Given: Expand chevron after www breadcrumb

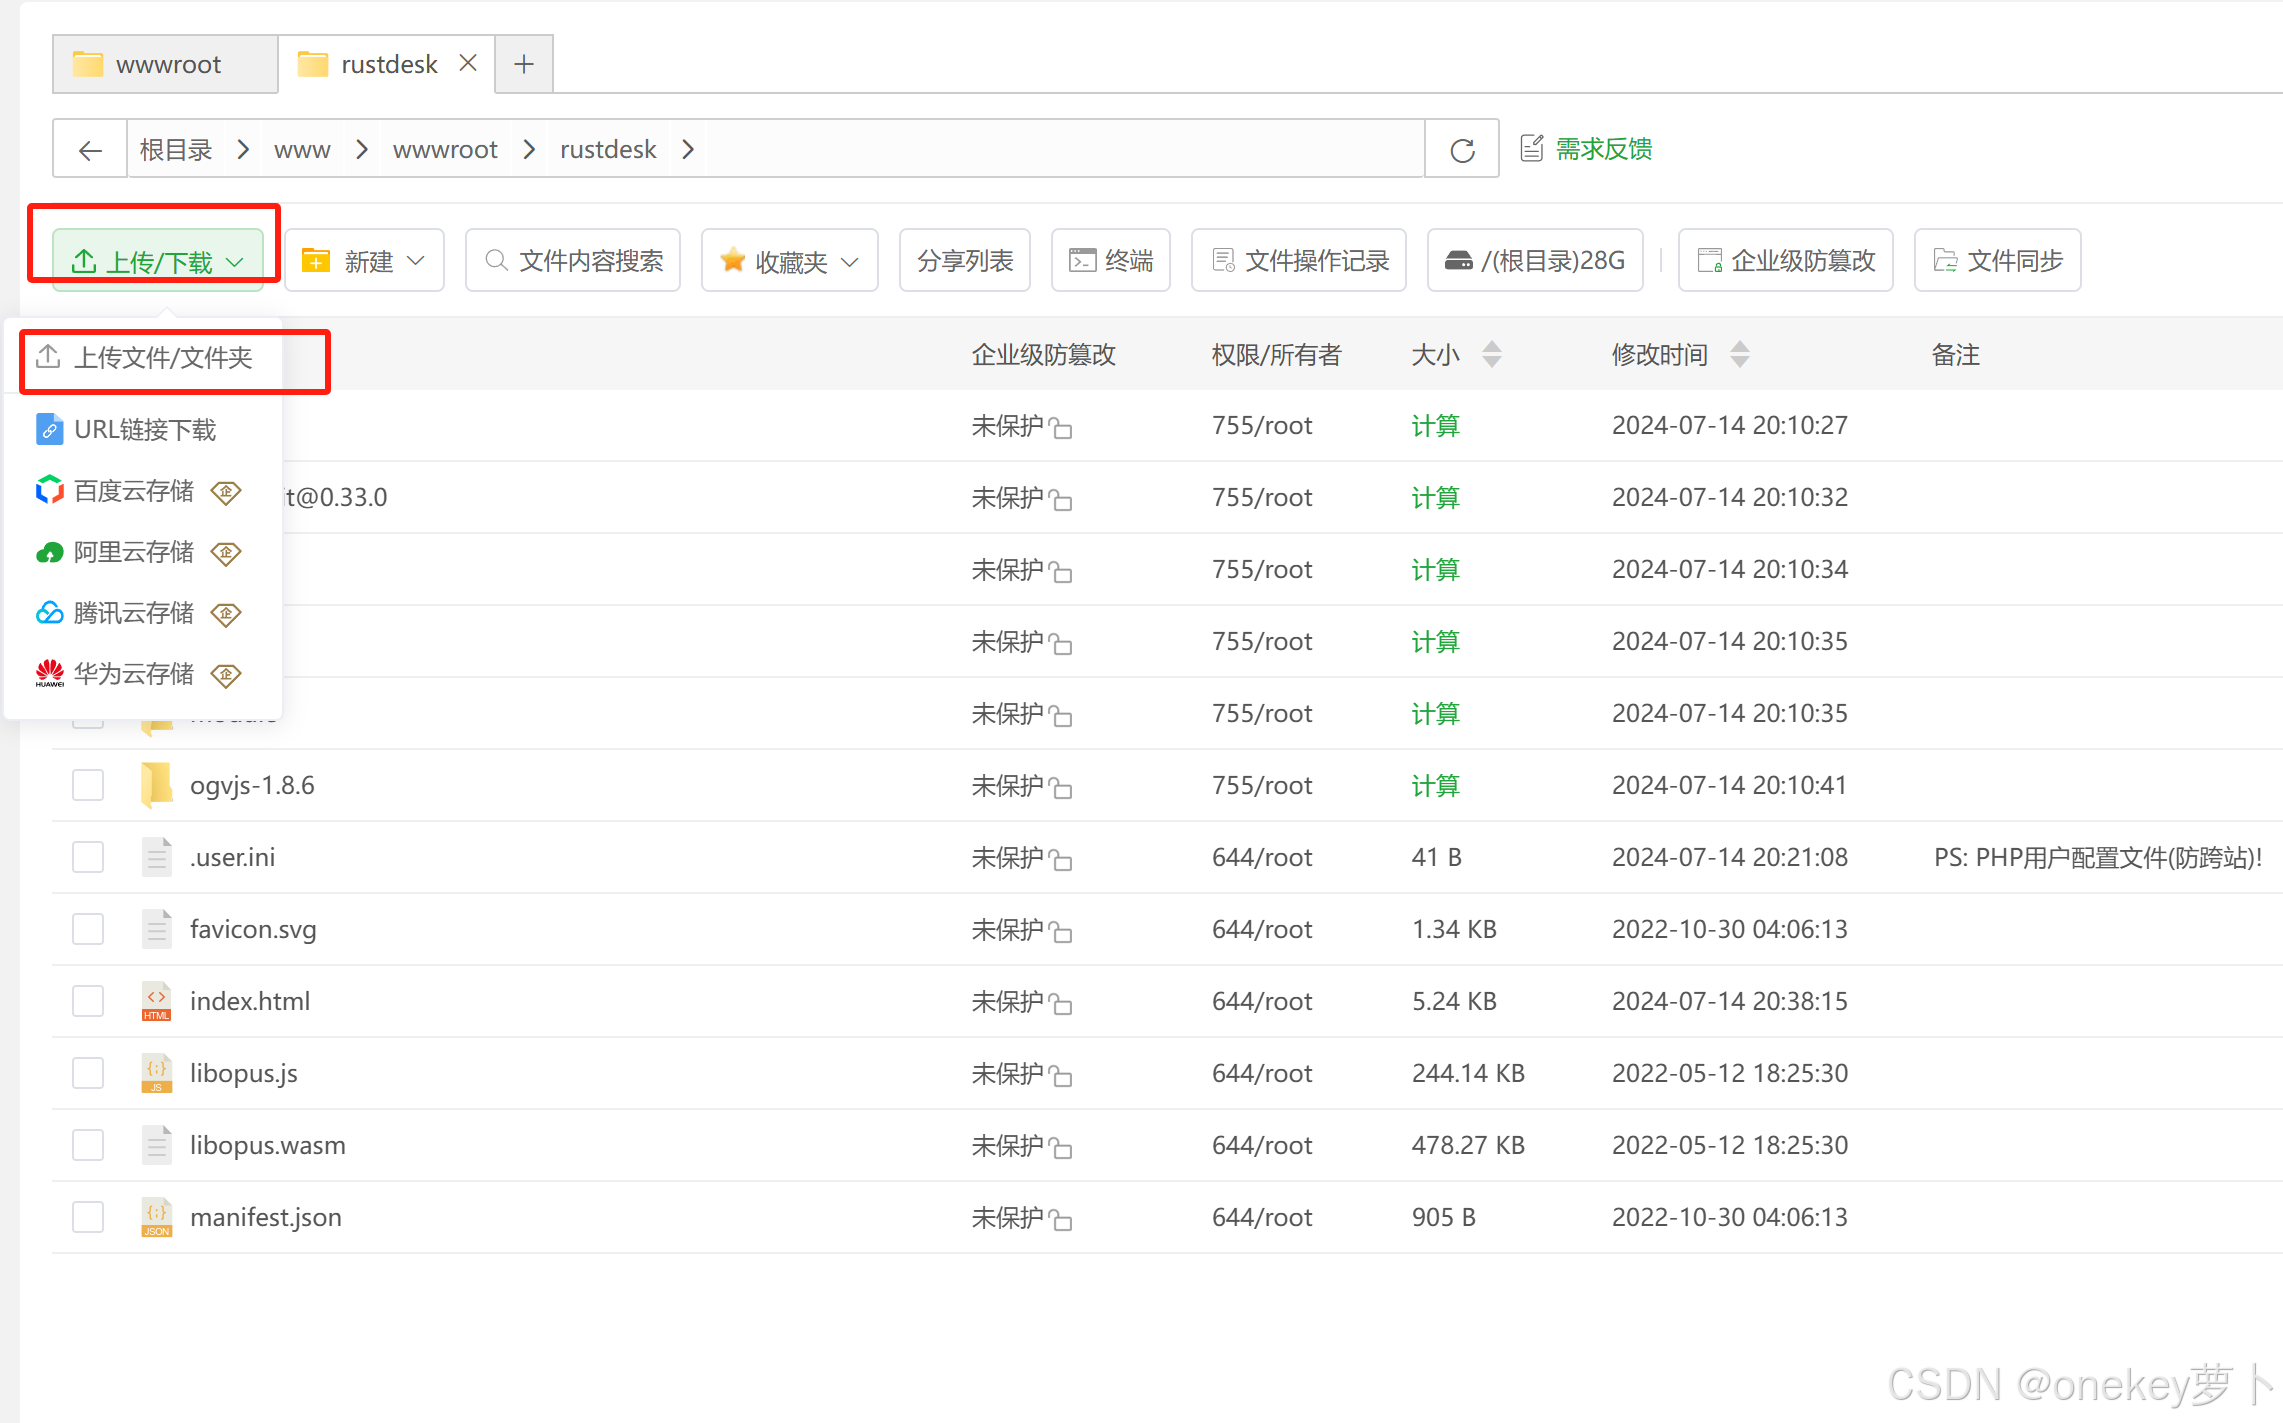Looking at the screenshot, I should [362, 150].
